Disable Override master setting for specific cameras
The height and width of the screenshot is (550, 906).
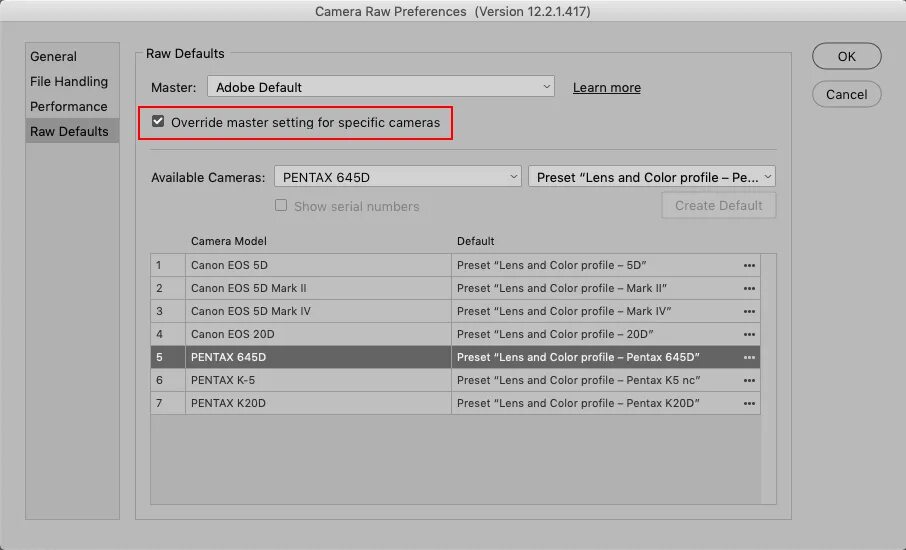(x=158, y=122)
